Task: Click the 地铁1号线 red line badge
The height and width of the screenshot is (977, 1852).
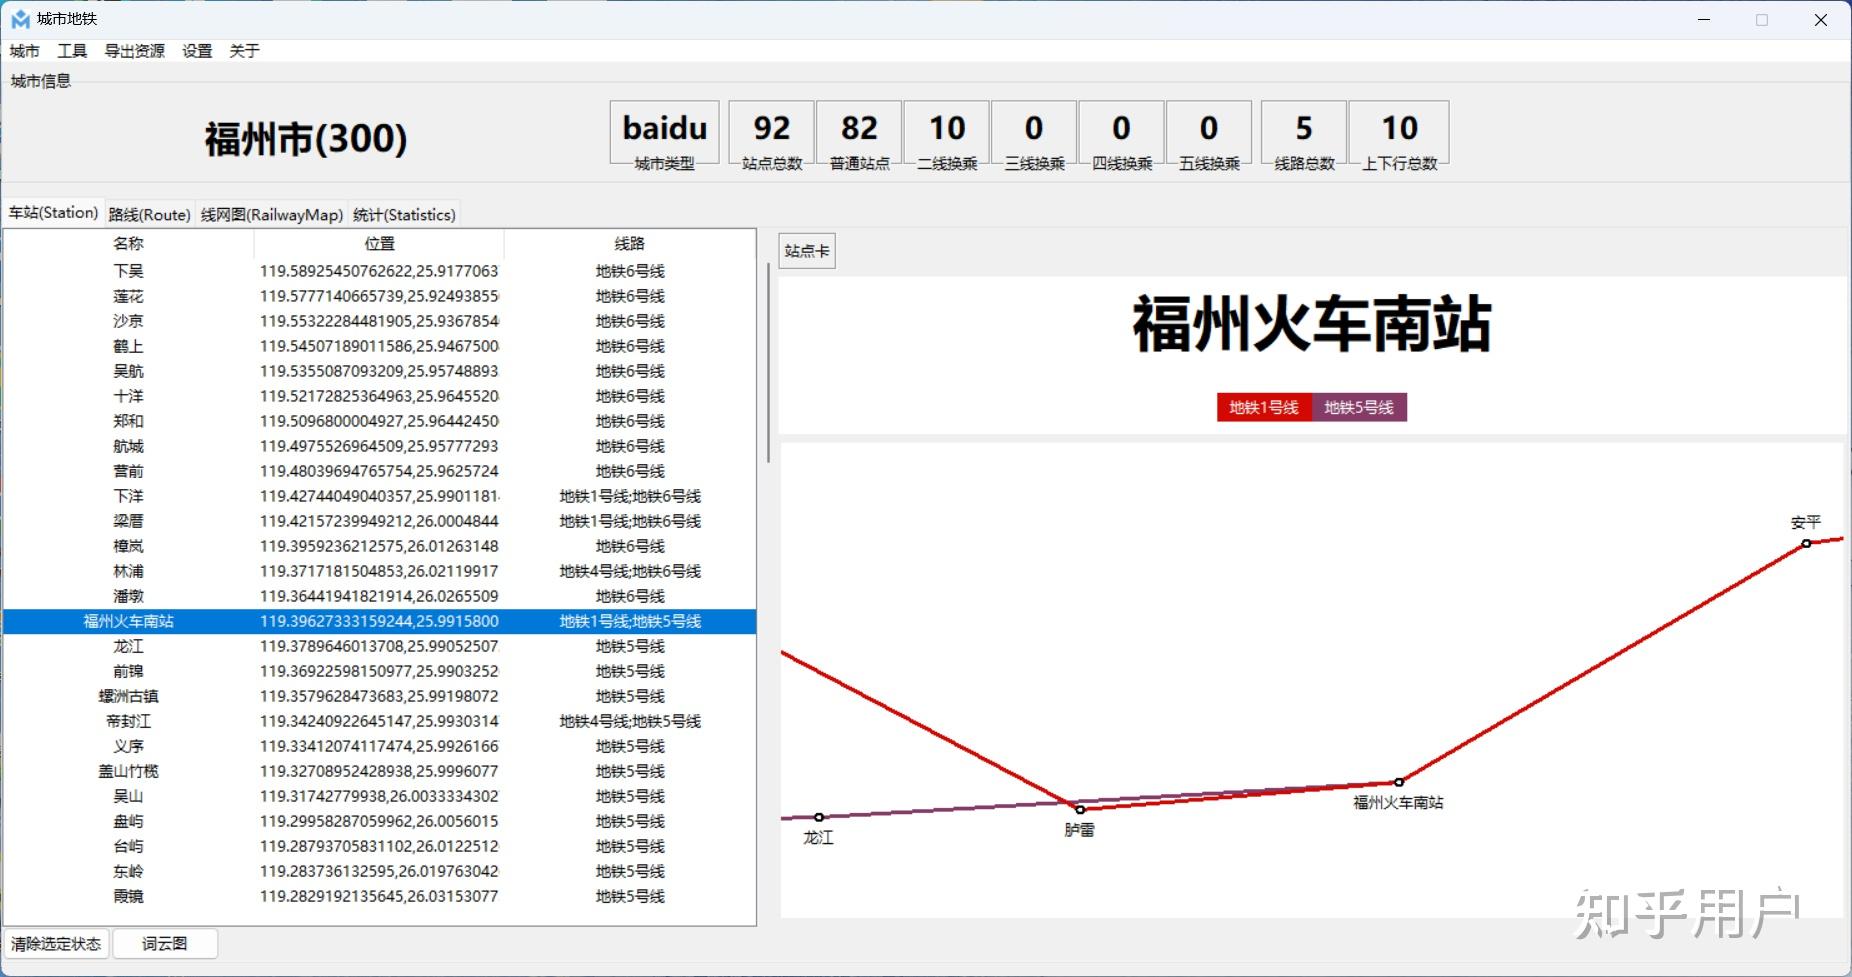Action: tap(1263, 407)
